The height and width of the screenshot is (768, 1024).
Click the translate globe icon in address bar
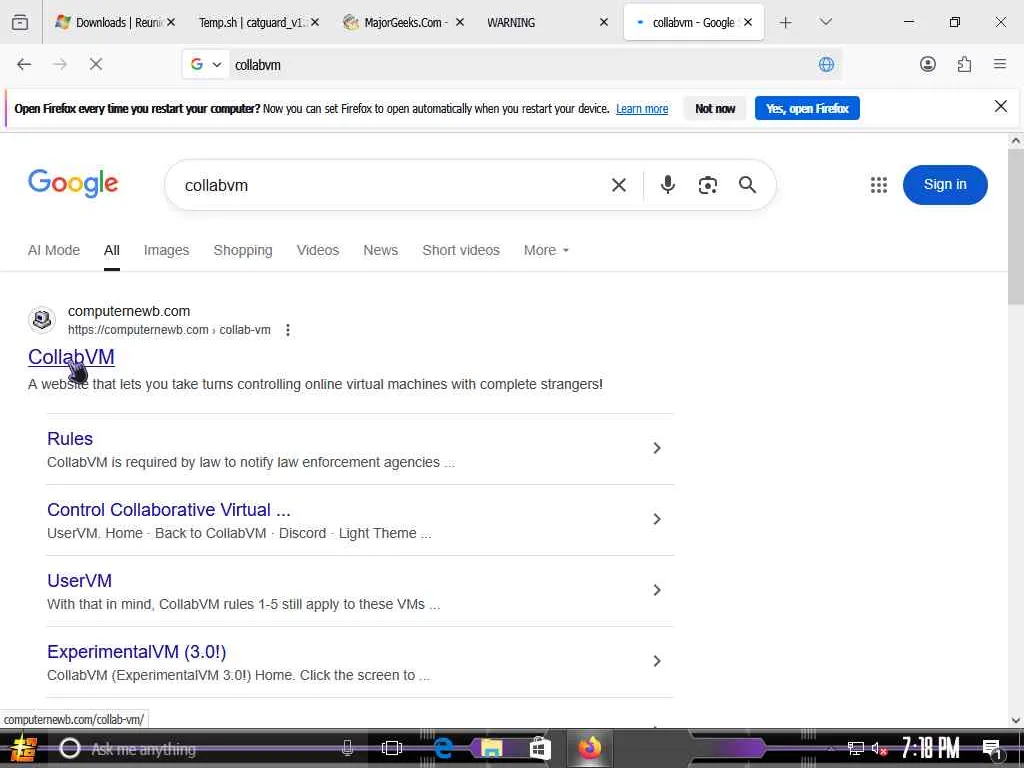pos(826,64)
